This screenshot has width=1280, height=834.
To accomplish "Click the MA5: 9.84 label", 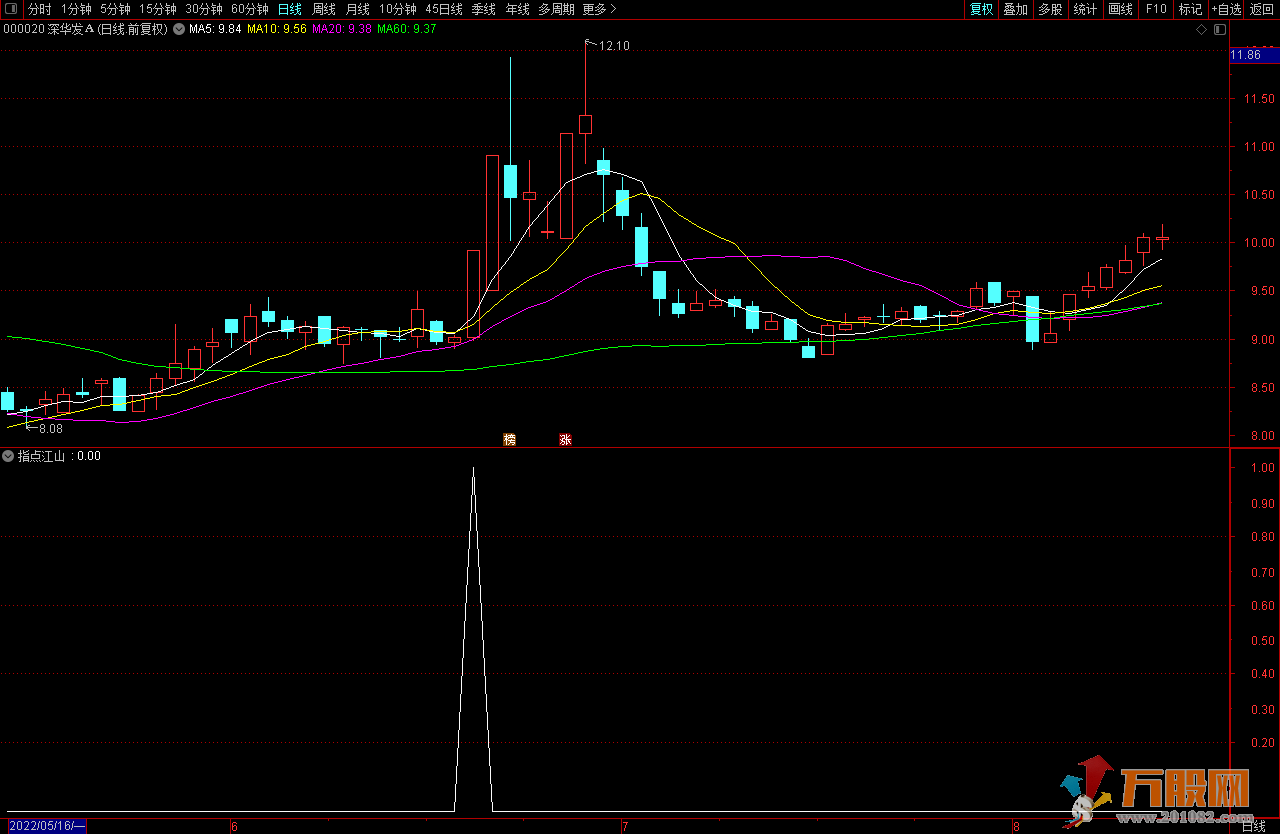I will click(x=216, y=29).
